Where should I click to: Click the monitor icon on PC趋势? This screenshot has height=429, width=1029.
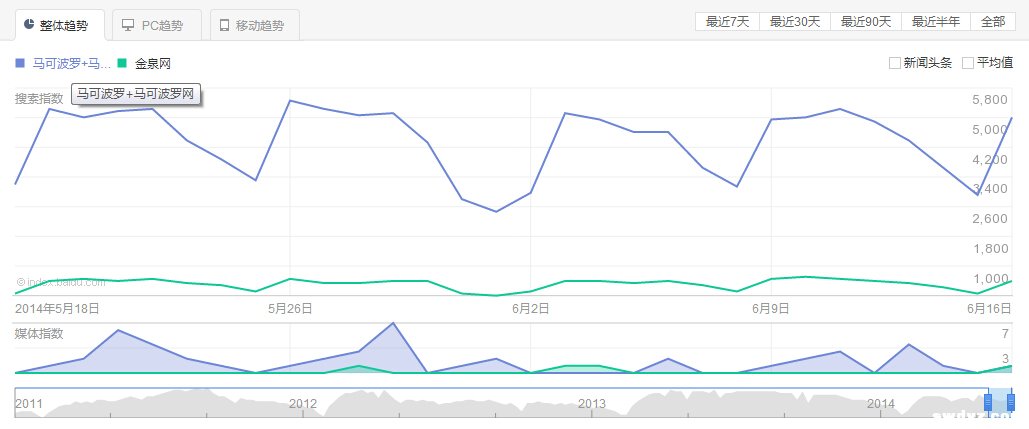coord(127,24)
